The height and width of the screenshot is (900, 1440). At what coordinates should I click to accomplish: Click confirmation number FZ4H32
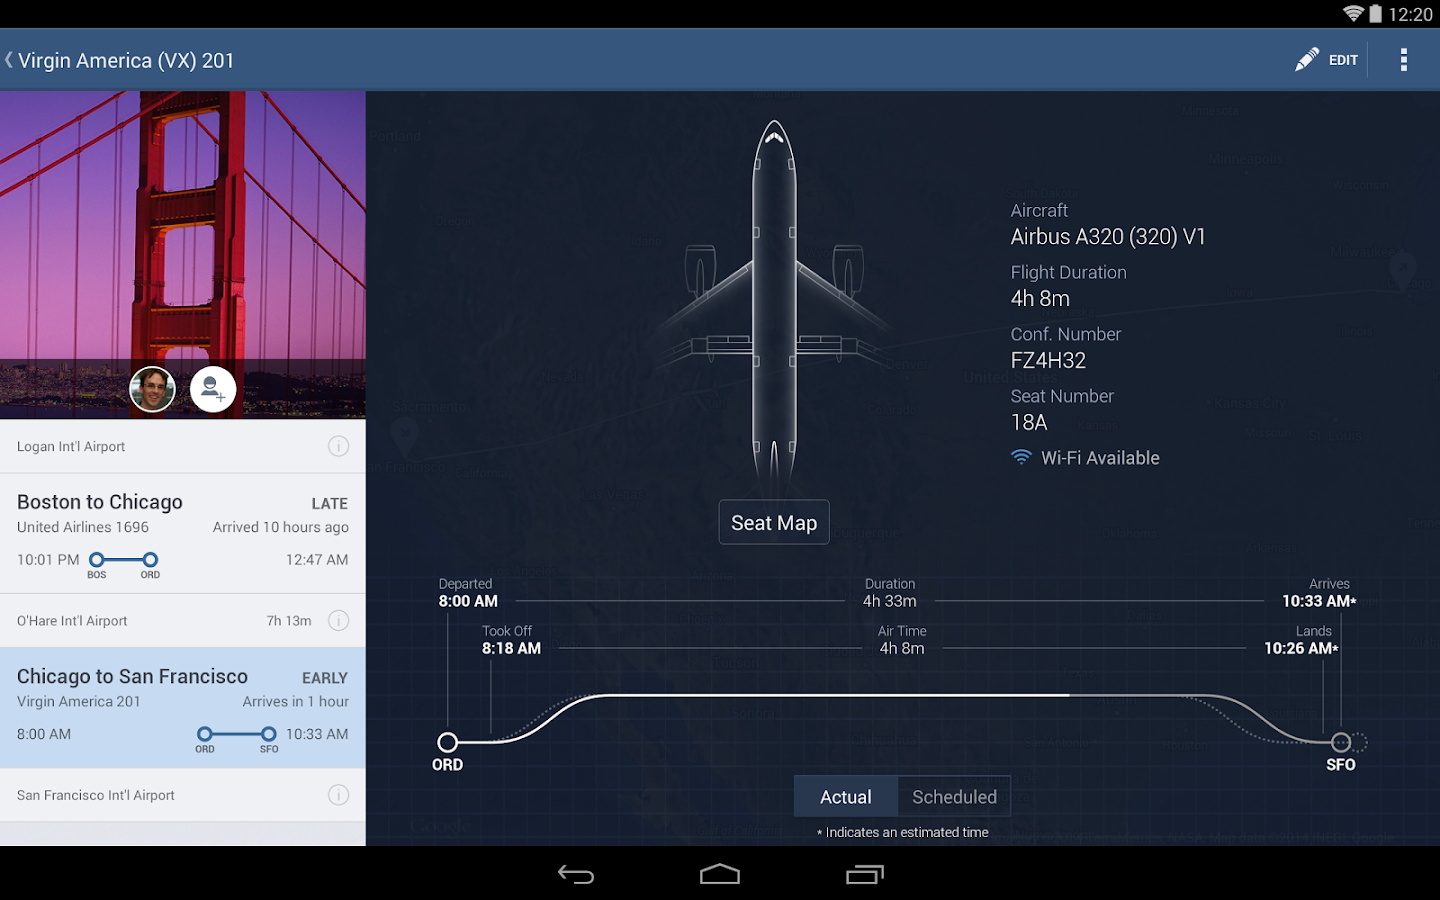click(x=1048, y=360)
